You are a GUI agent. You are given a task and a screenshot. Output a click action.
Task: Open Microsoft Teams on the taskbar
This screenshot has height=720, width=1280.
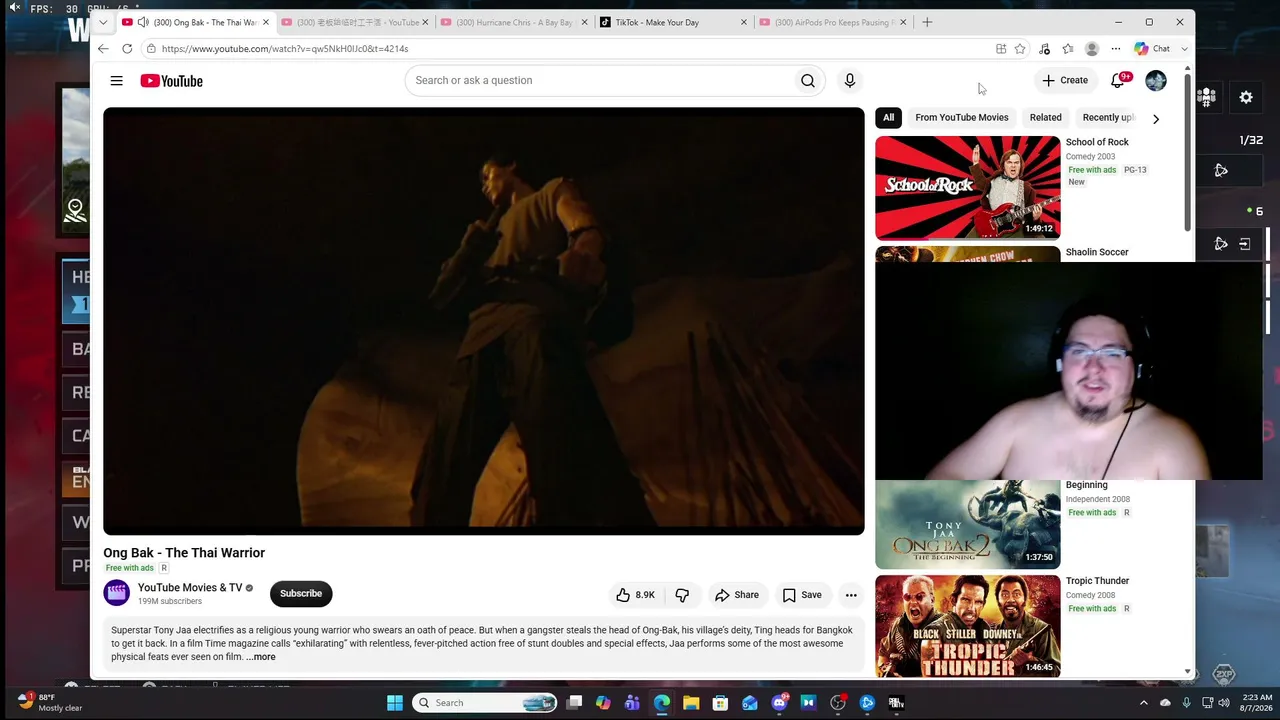[632, 703]
